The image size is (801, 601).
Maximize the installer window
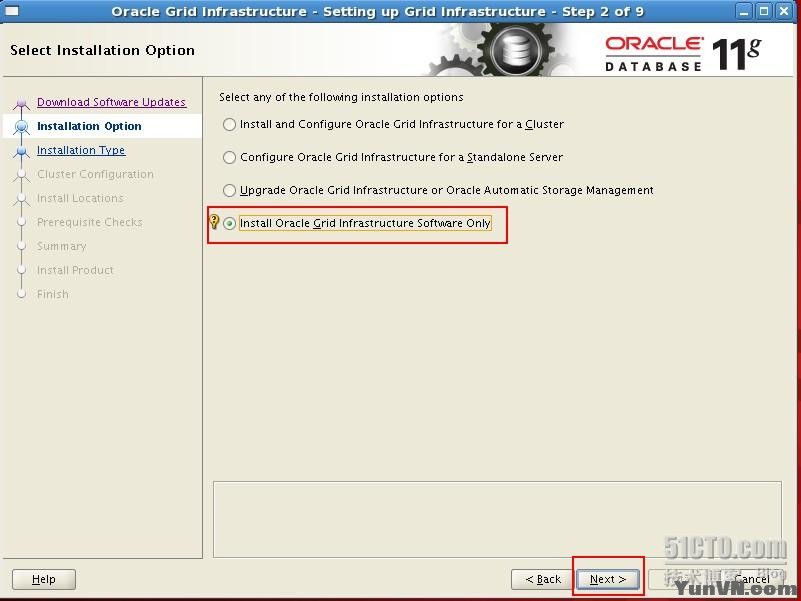[x=764, y=11]
